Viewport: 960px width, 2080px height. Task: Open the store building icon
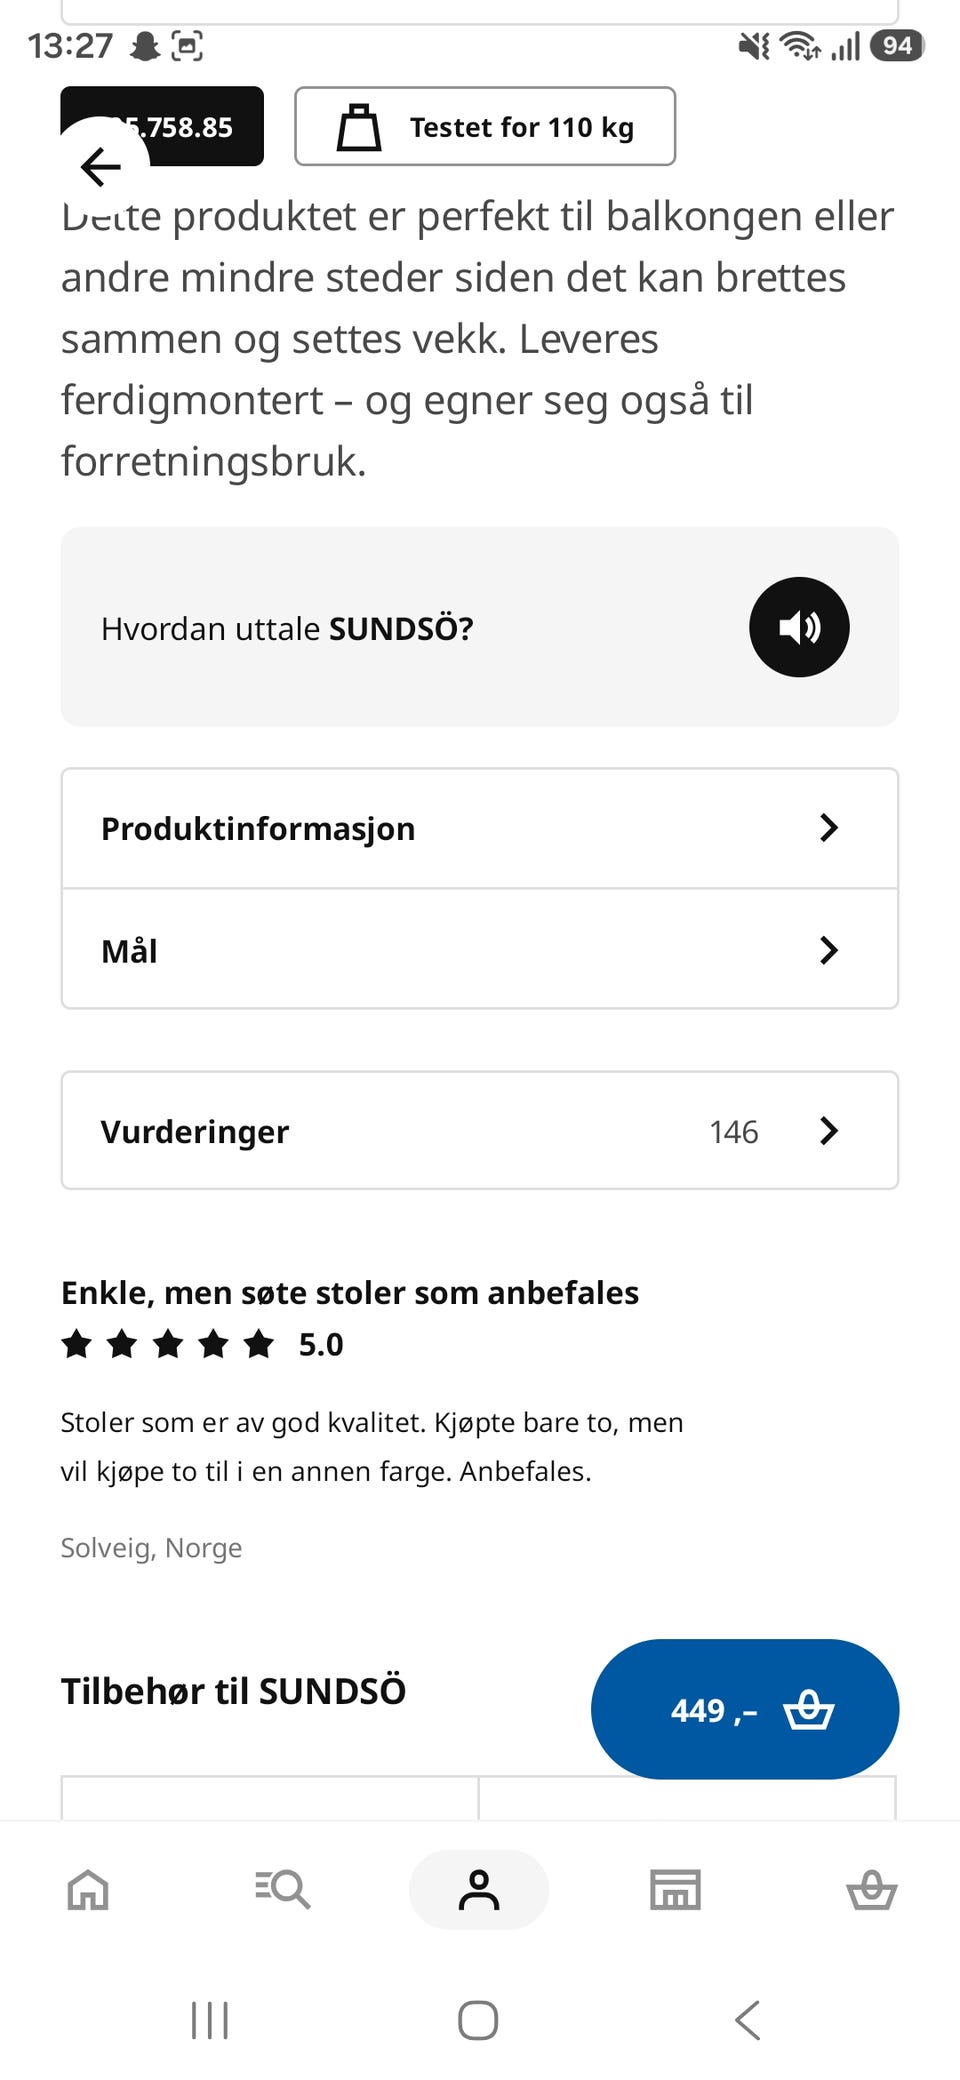pyautogui.click(x=675, y=1890)
